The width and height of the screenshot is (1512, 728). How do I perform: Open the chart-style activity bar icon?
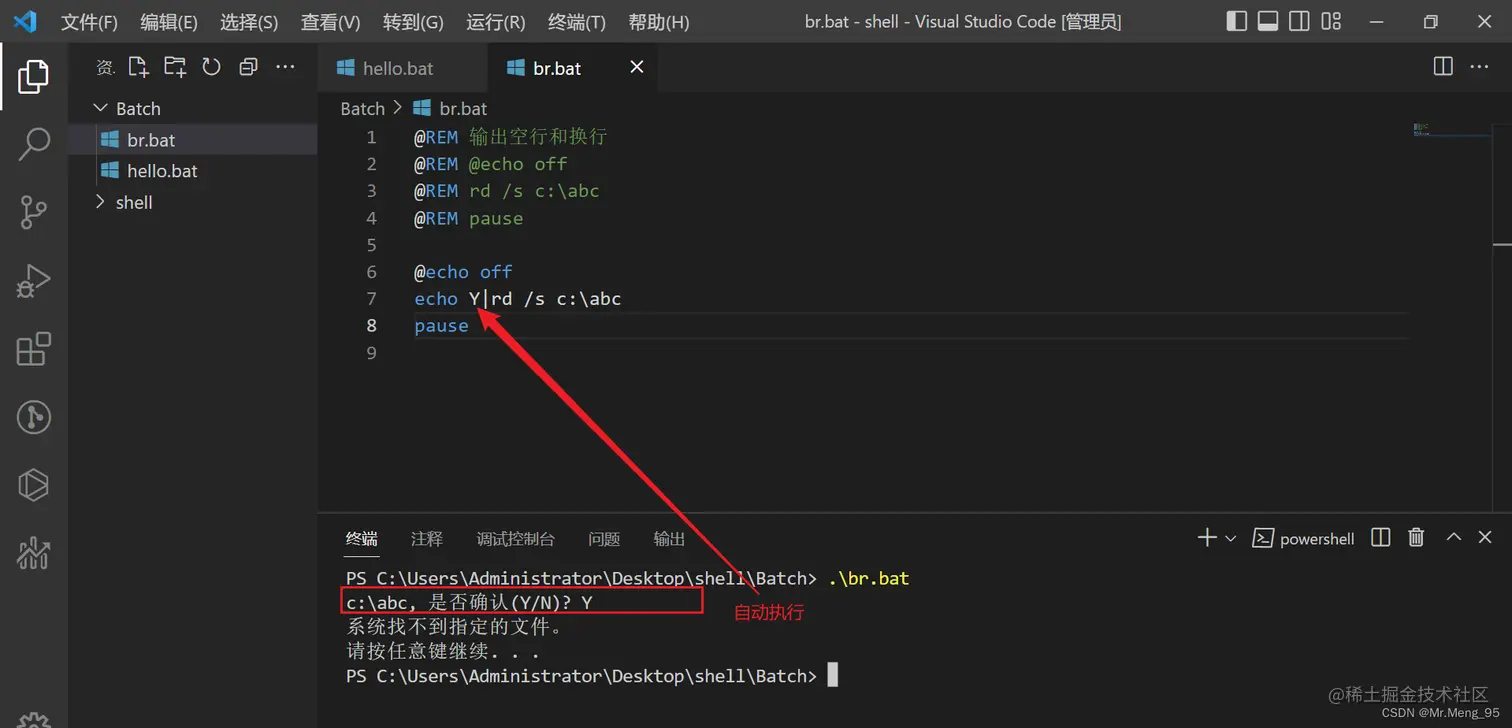click(x=34, y=553)
